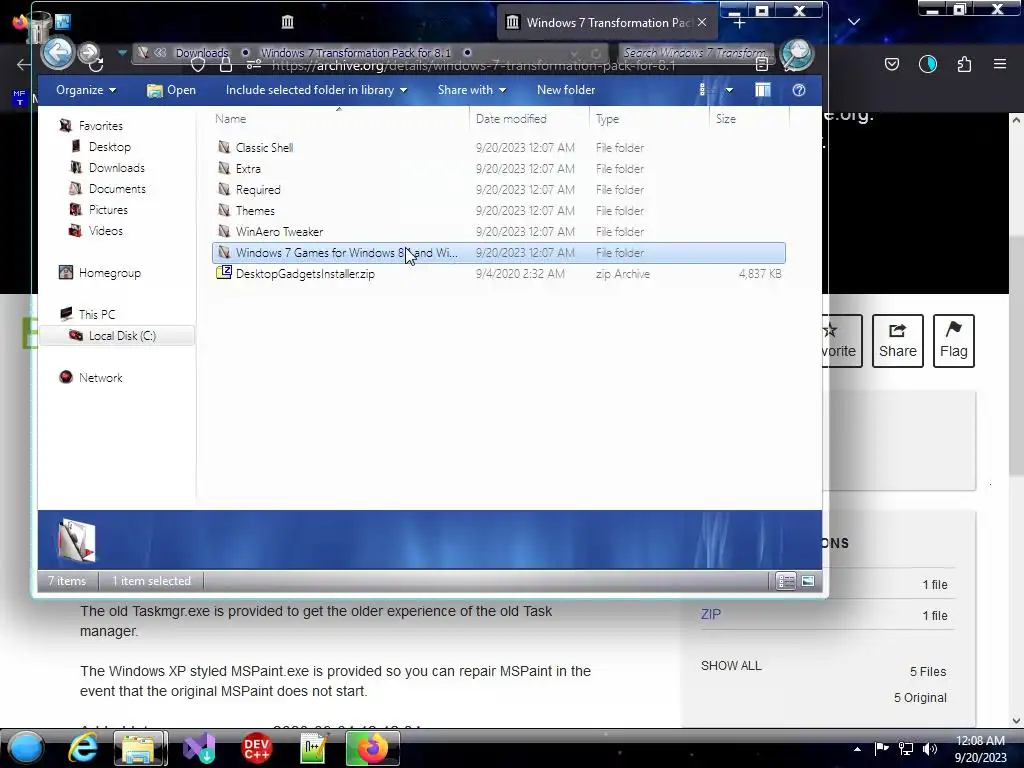Screen dimensions: 1024x768
Task: Click the magnifier search icon in Explorer
Action: [x=796, y=54]
